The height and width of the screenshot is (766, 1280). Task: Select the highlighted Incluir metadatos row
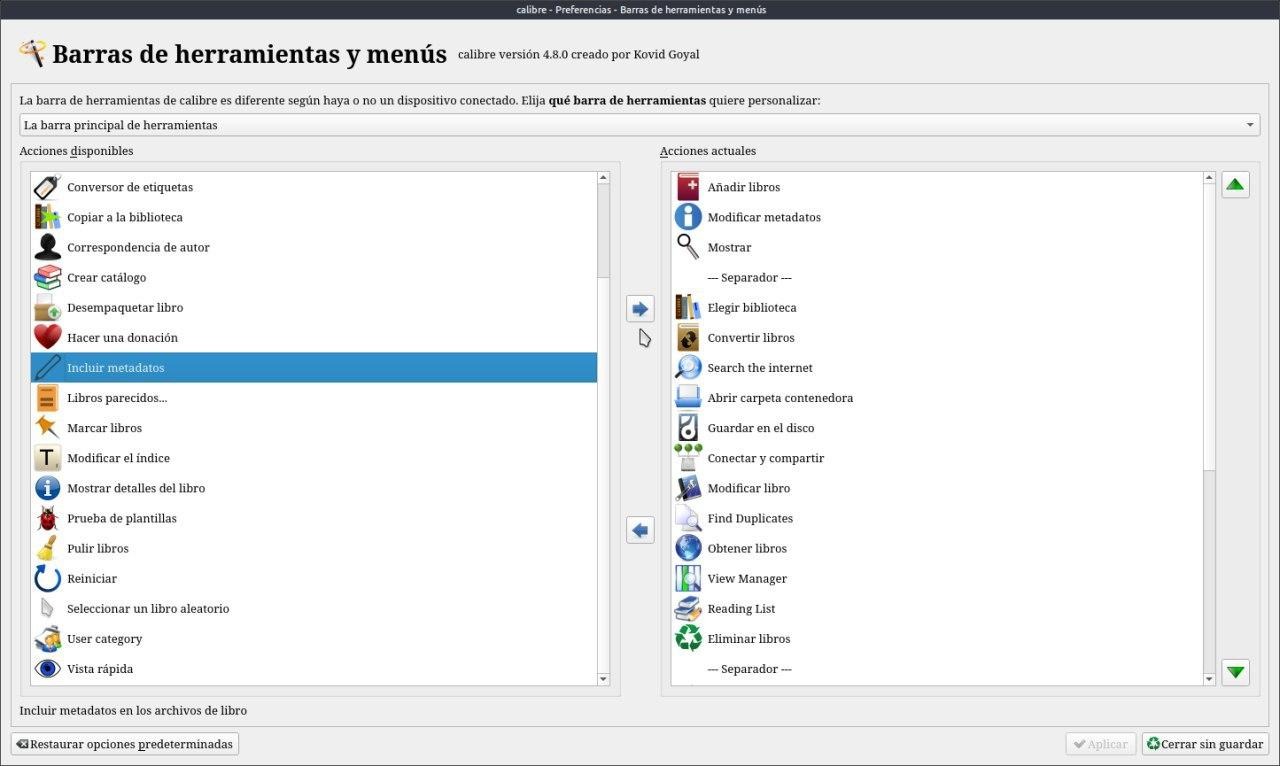point(314,367)
